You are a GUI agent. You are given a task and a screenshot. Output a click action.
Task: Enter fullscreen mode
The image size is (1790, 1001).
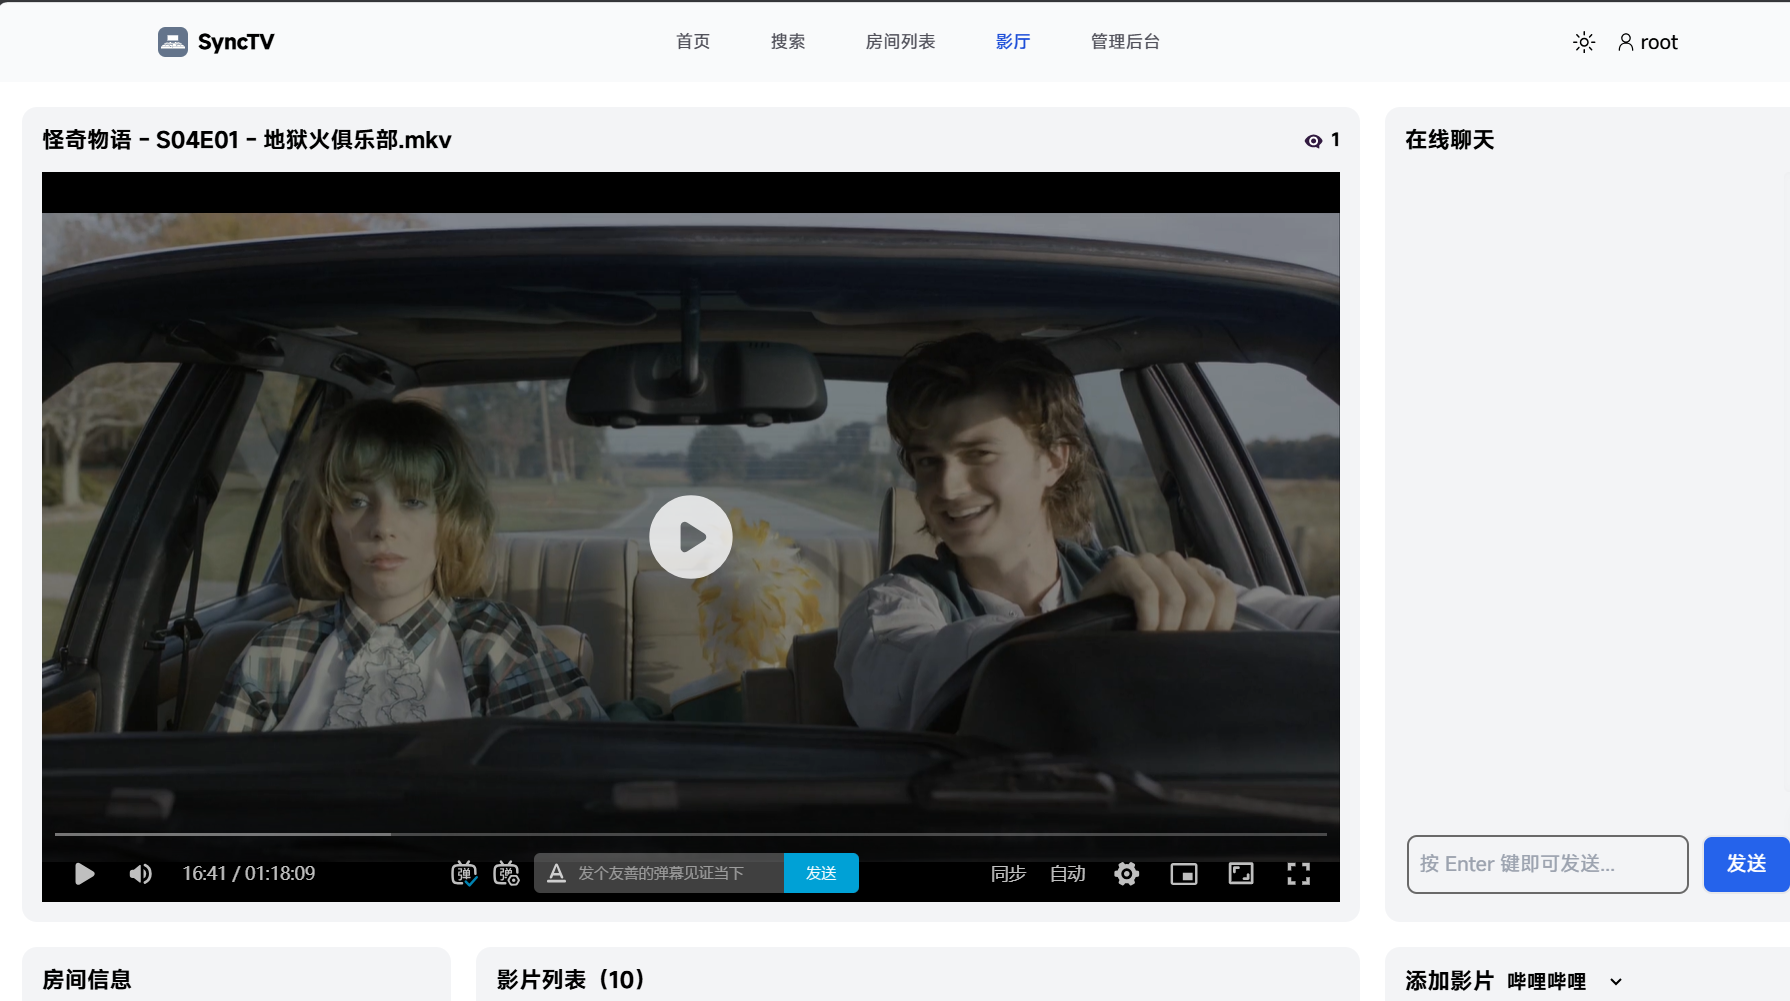pos(1299,874)
